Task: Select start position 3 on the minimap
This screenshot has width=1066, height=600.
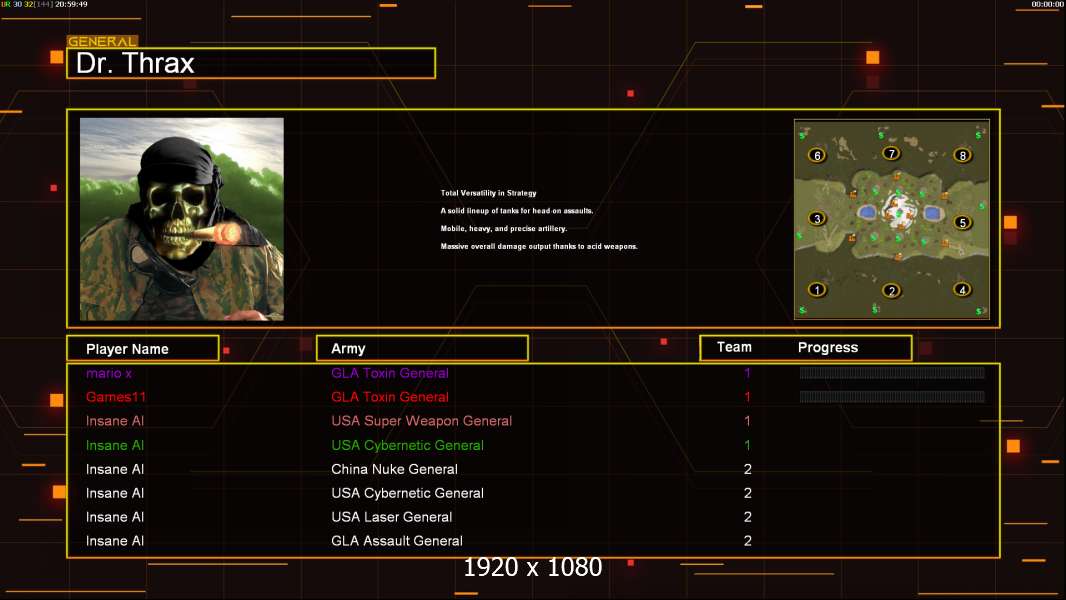Action: click(x=817, y=218)
